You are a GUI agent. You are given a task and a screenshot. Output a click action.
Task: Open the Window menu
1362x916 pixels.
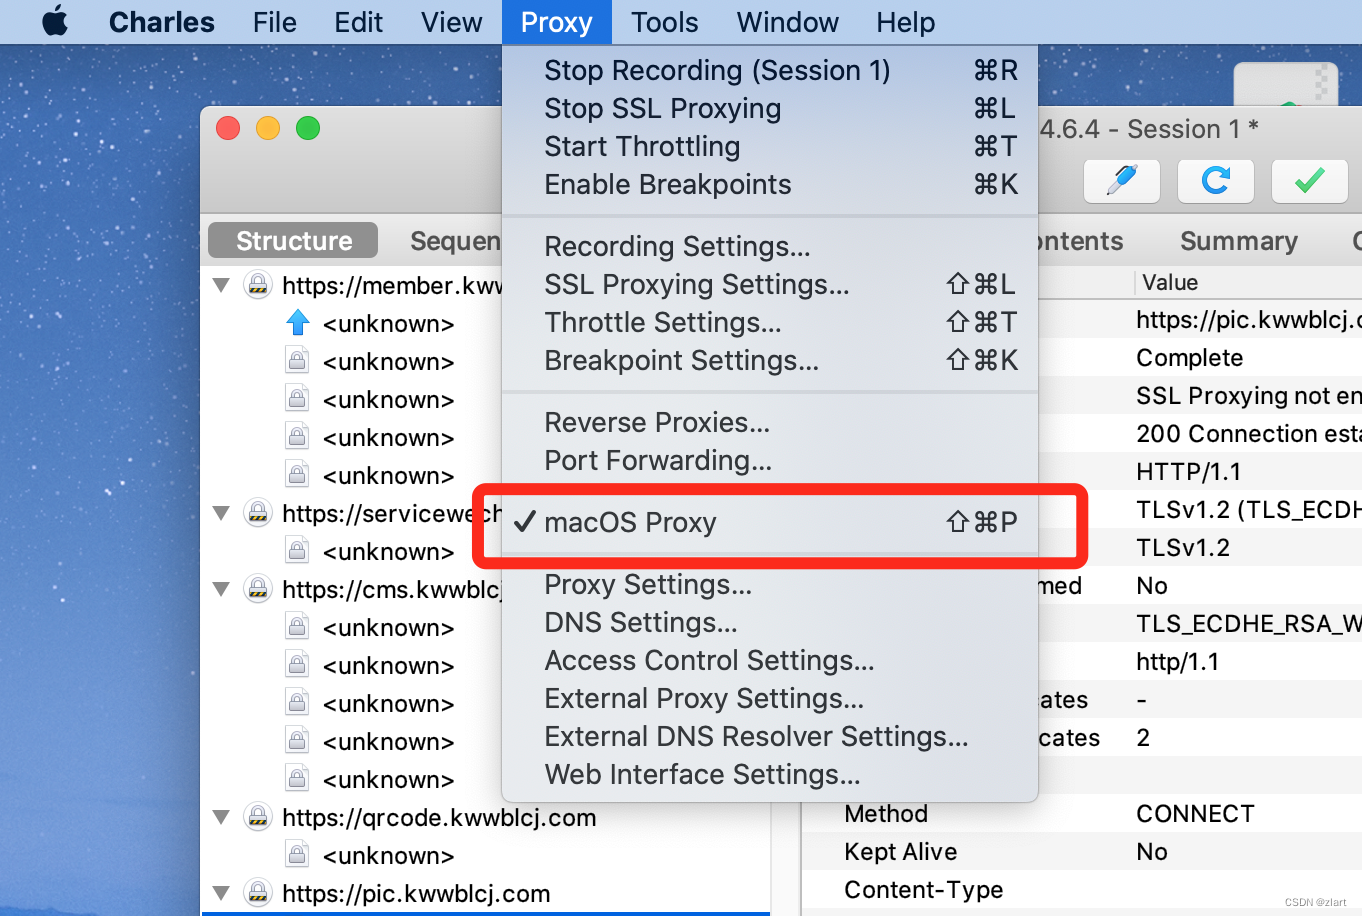[787, 22]
